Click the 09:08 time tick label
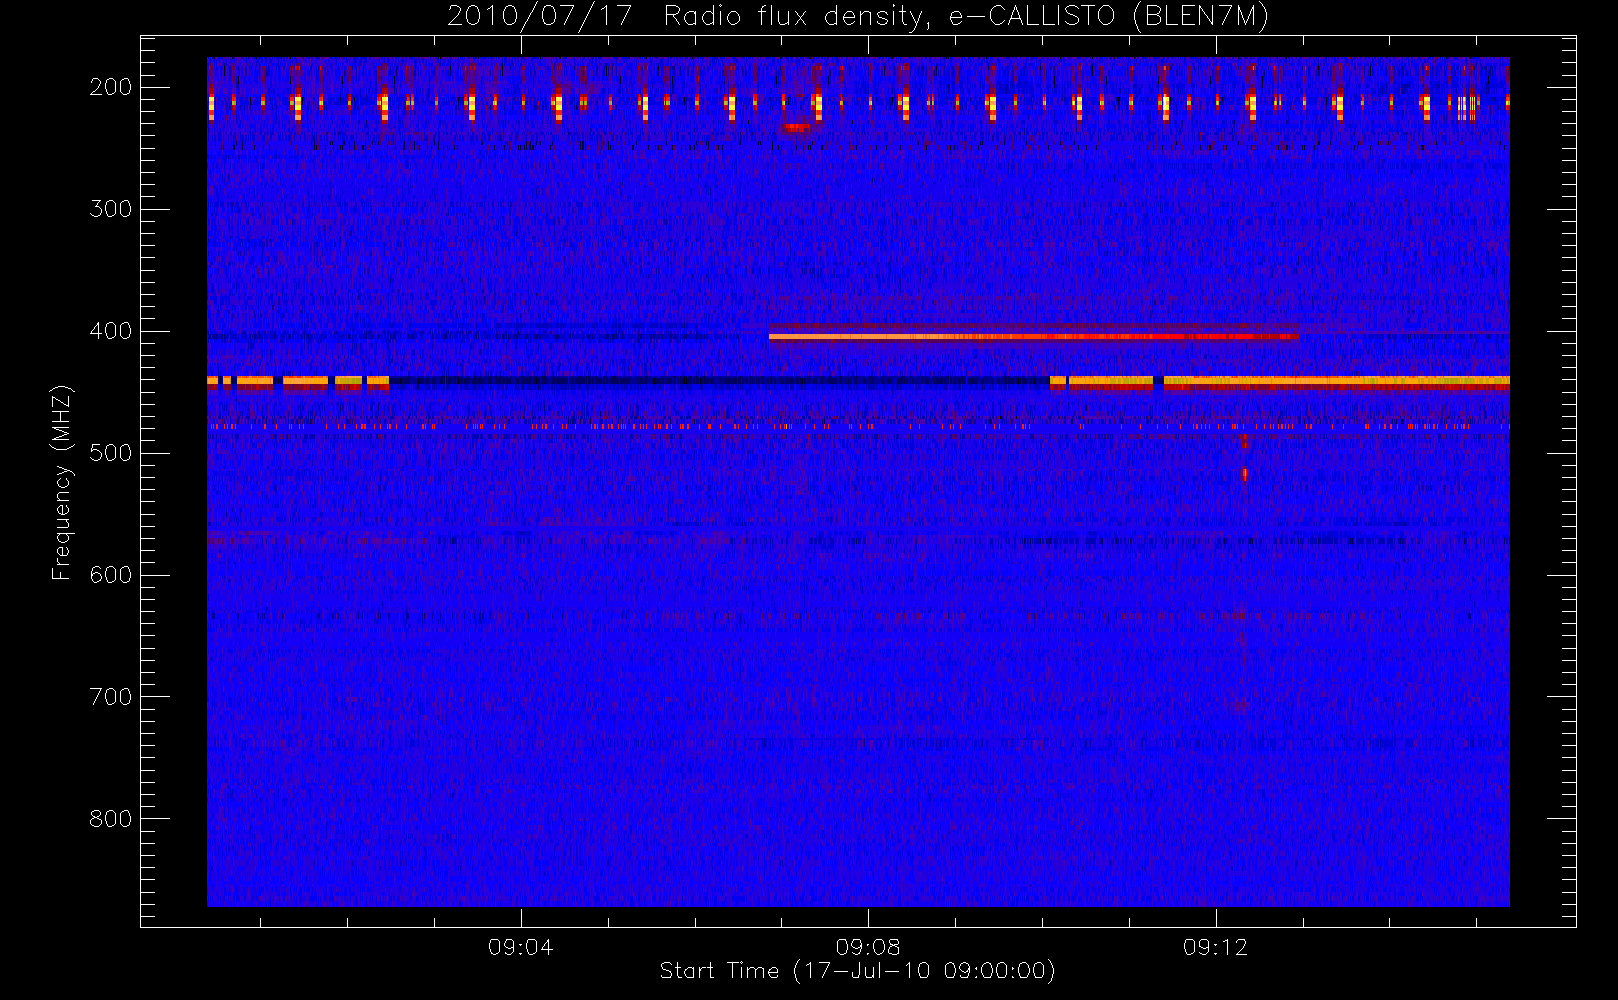Screen dimensions: 1618x1000 coord(868,947)
